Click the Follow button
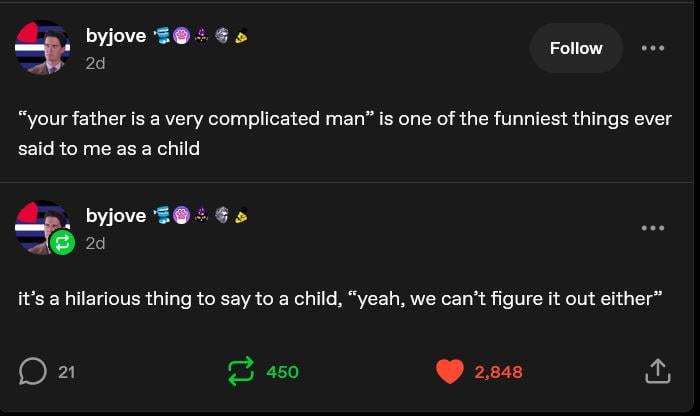The height and width of the screenshot is (416, 700). (575, 48)
